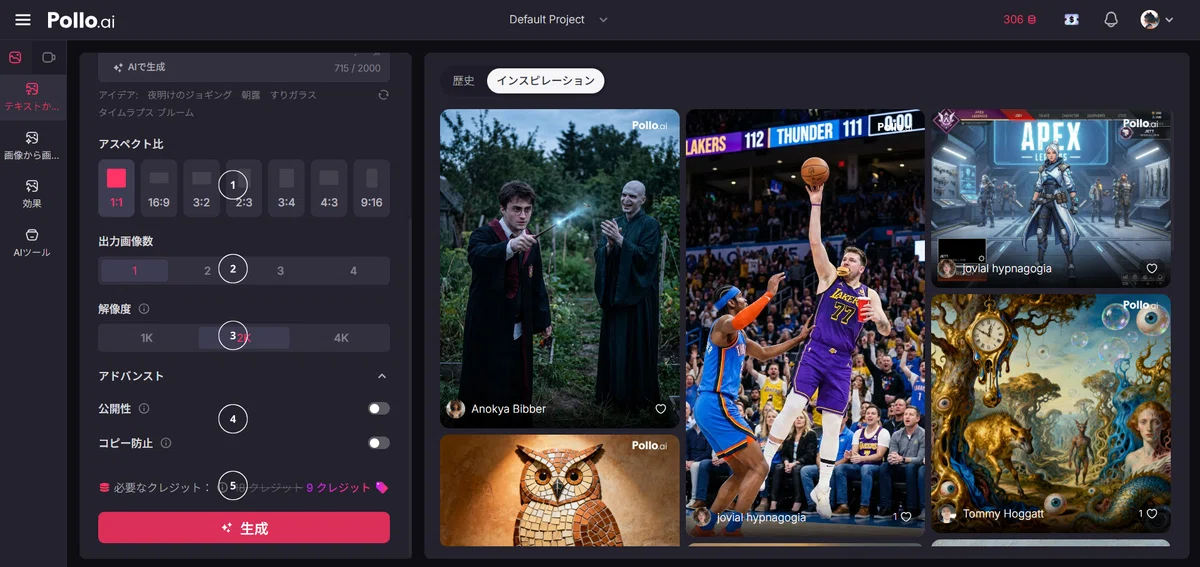Switch to the 歴史 tab
The image size is (1200, 567).
pyautogui.click(x=464, y=81)
